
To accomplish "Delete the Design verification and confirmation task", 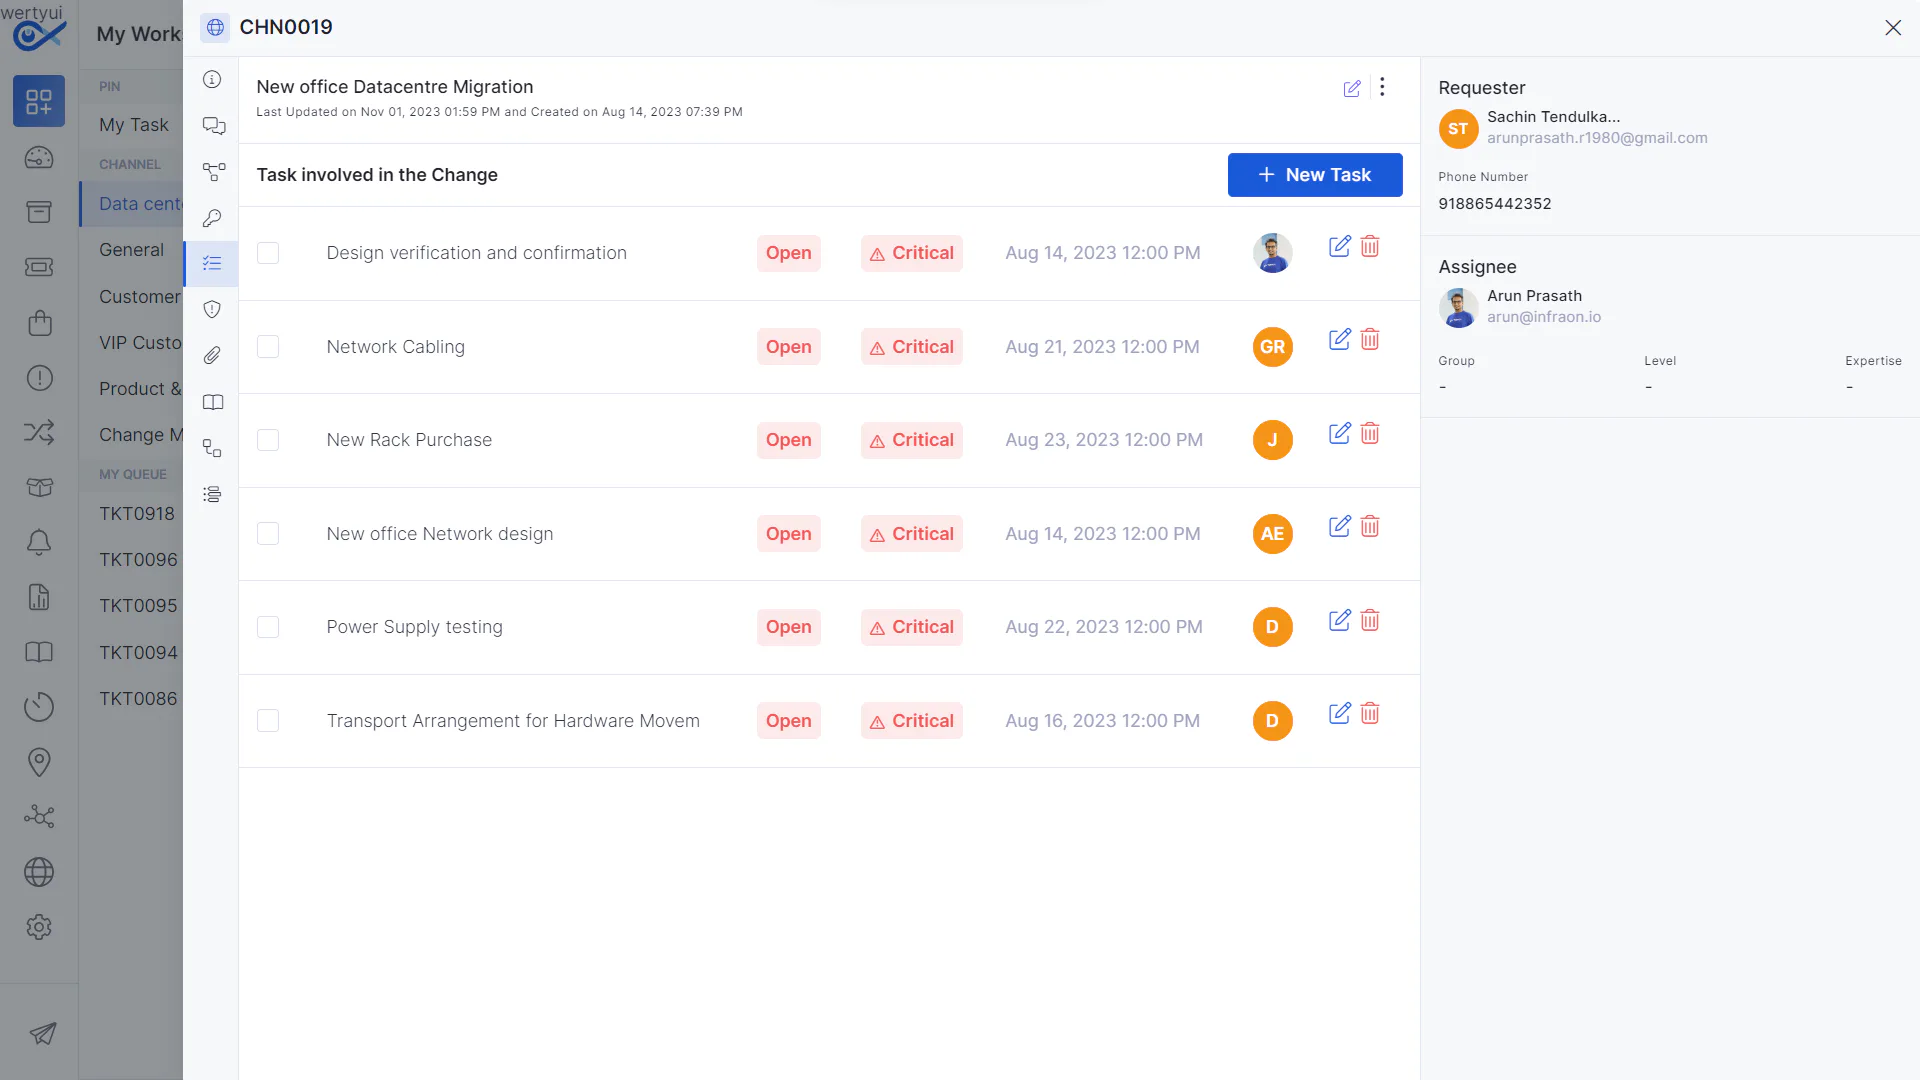I will tap(1370, 246).
